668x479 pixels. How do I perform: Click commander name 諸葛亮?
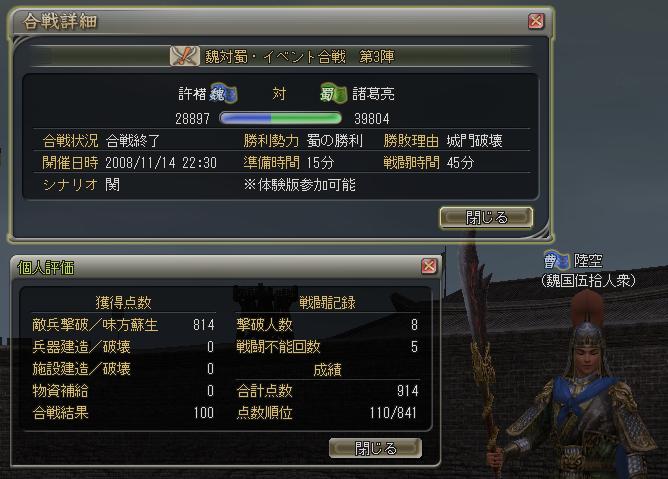point(373,94)
